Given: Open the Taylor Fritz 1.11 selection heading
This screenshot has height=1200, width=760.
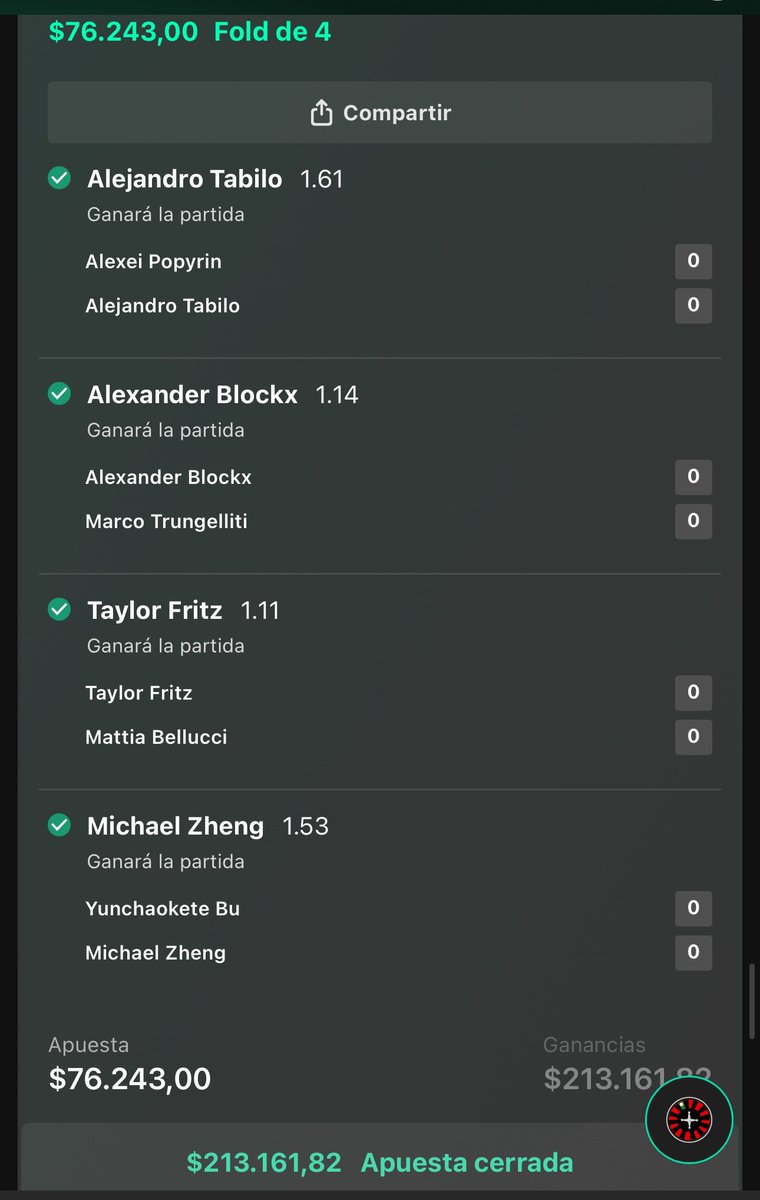Looking at the screenshot, I should tap(183, 610).
